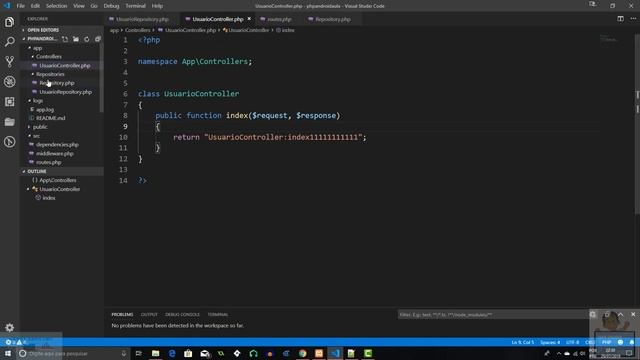Open the Source Control view

[9, 62]
